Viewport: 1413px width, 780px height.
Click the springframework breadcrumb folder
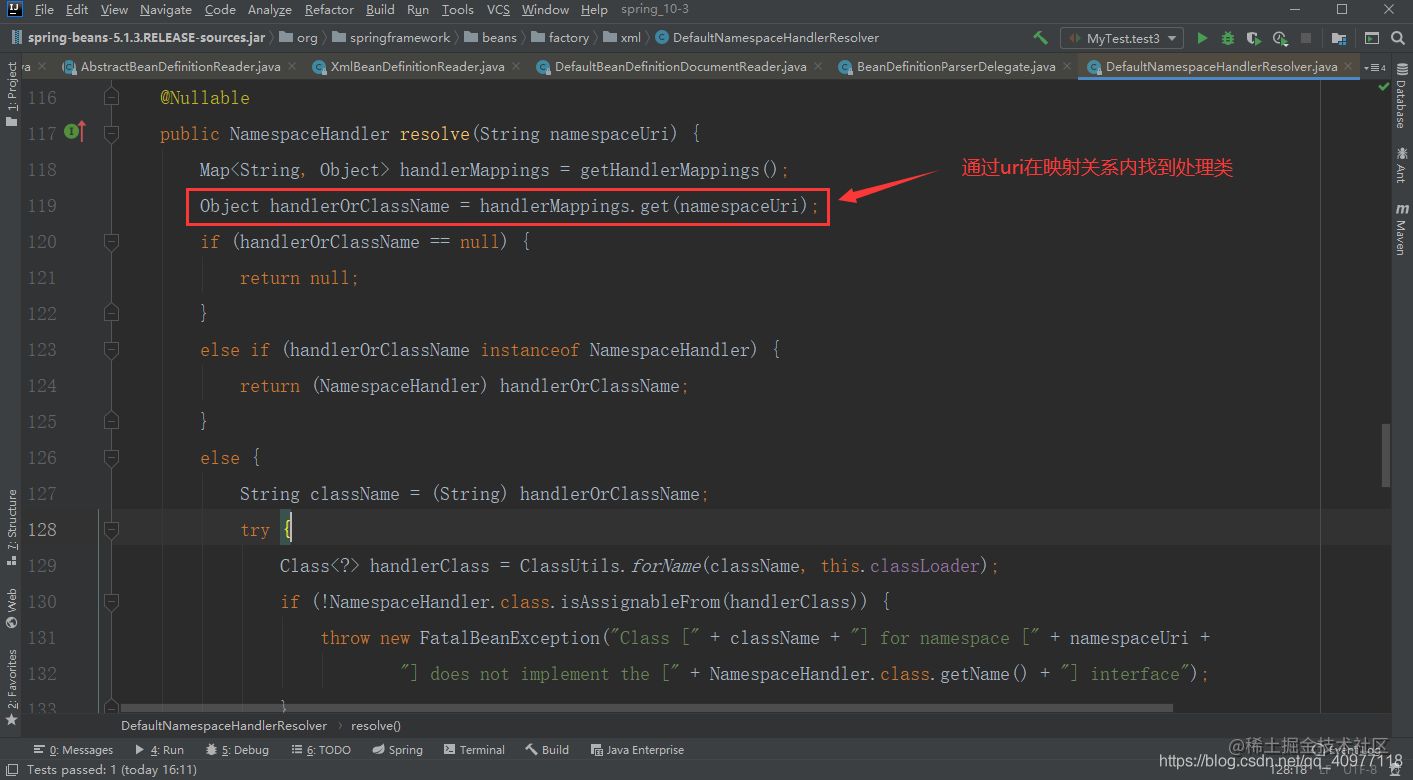pos(391,38)
